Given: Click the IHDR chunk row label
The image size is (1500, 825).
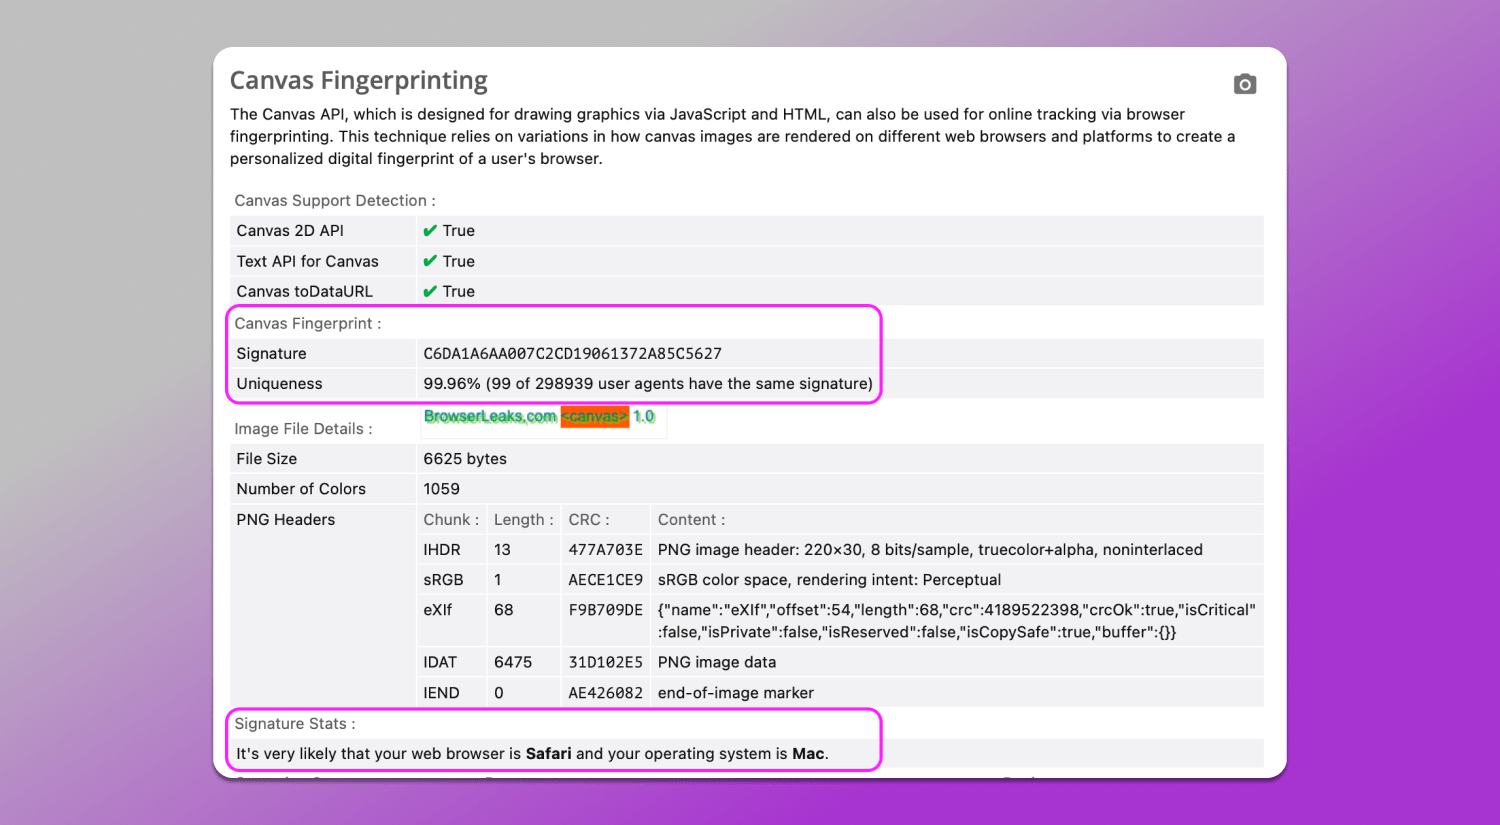Looking at the screenshot, I should [x=442, y=550].
